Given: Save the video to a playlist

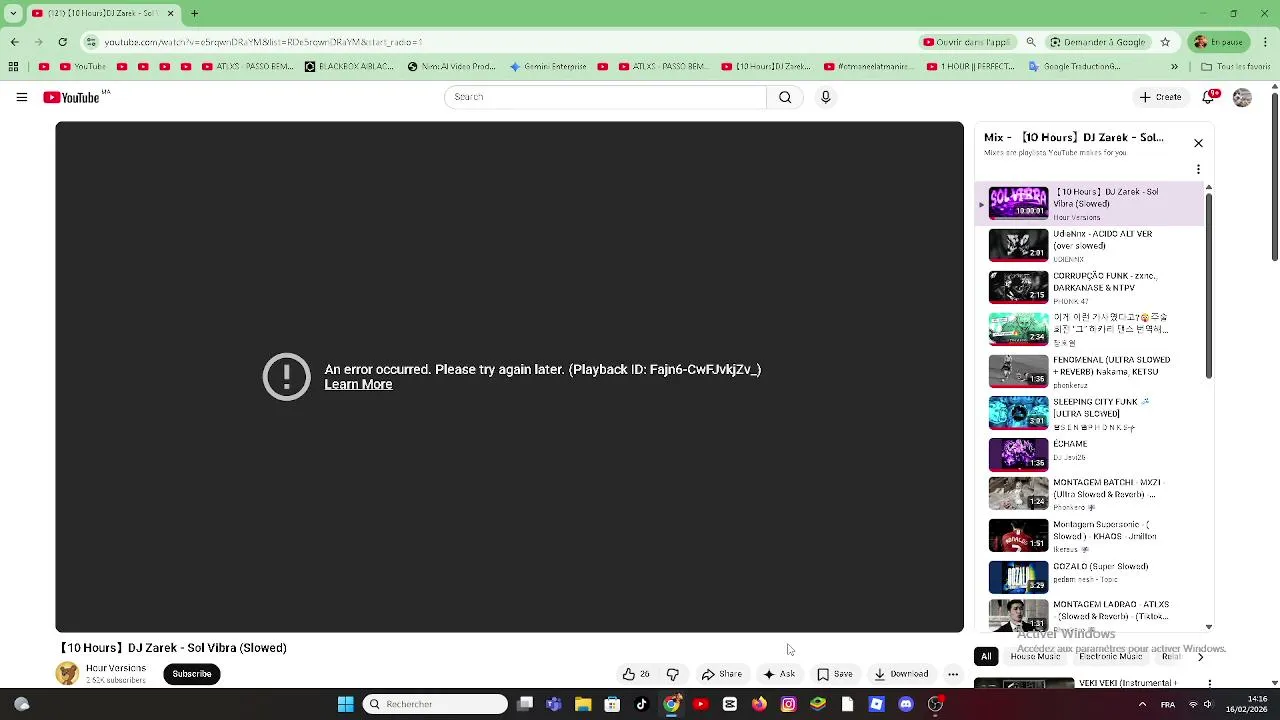Looking at the screenshot, I should [835, 674].
